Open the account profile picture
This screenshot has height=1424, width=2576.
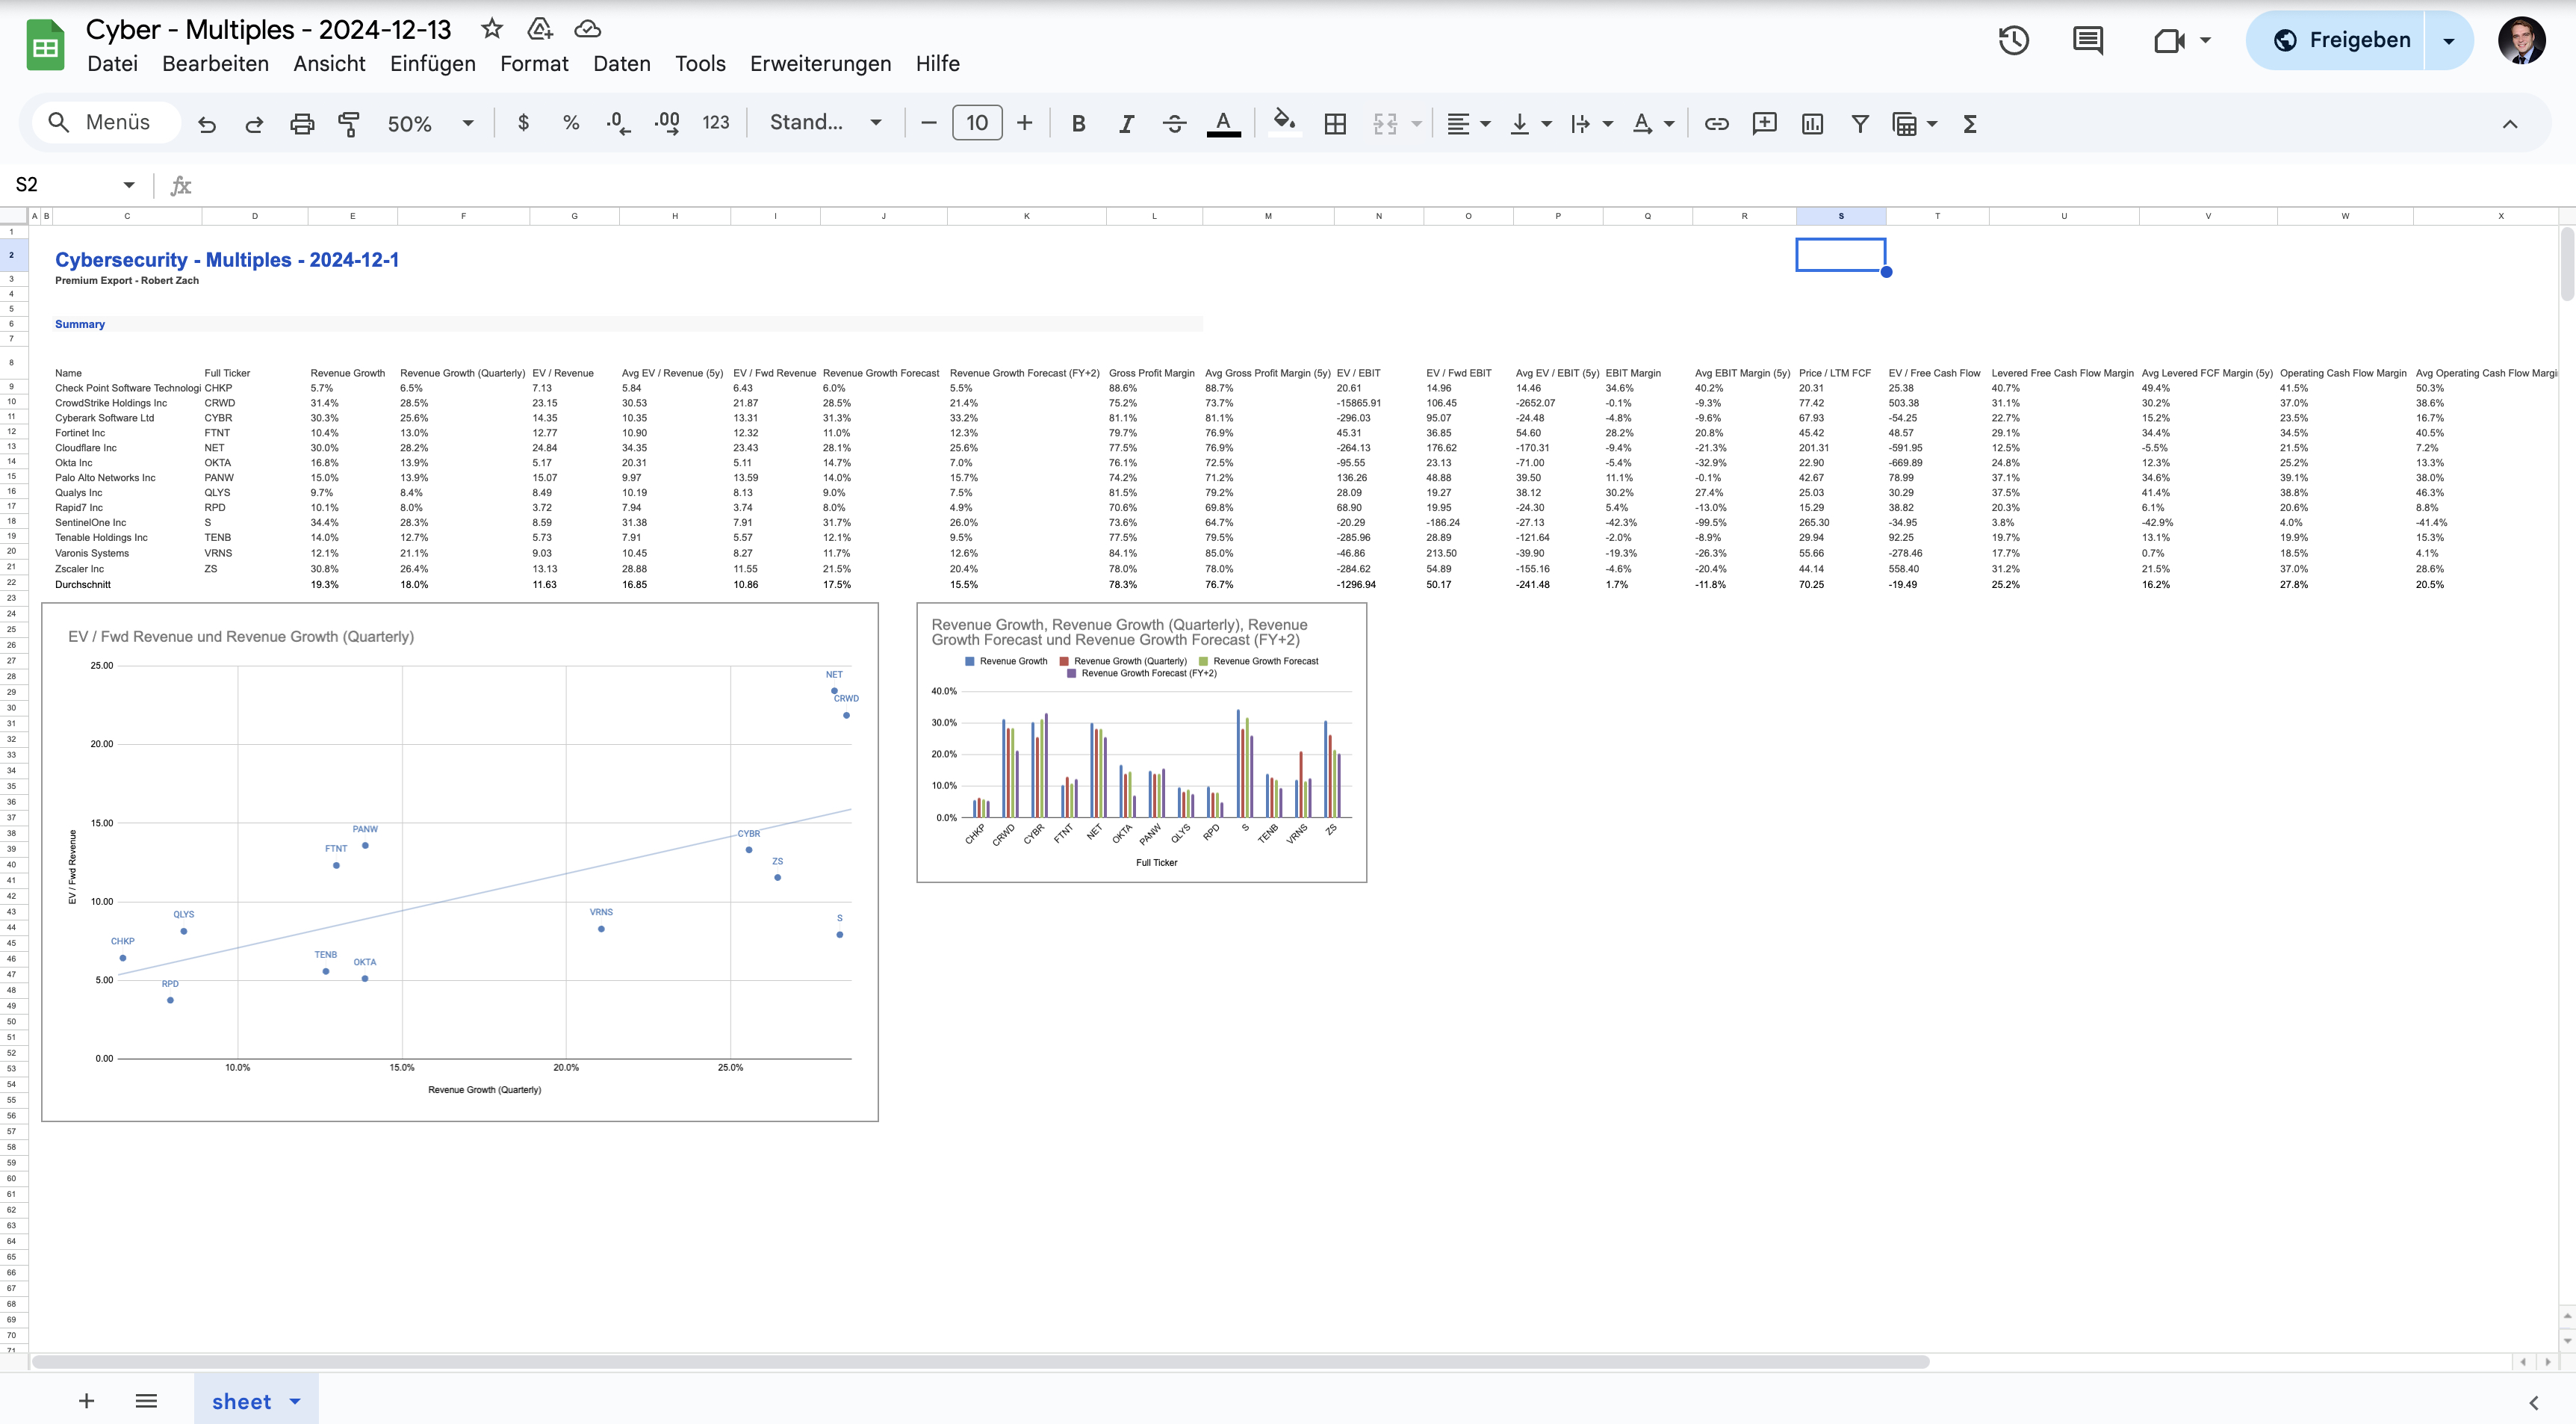pos(2521,40)
